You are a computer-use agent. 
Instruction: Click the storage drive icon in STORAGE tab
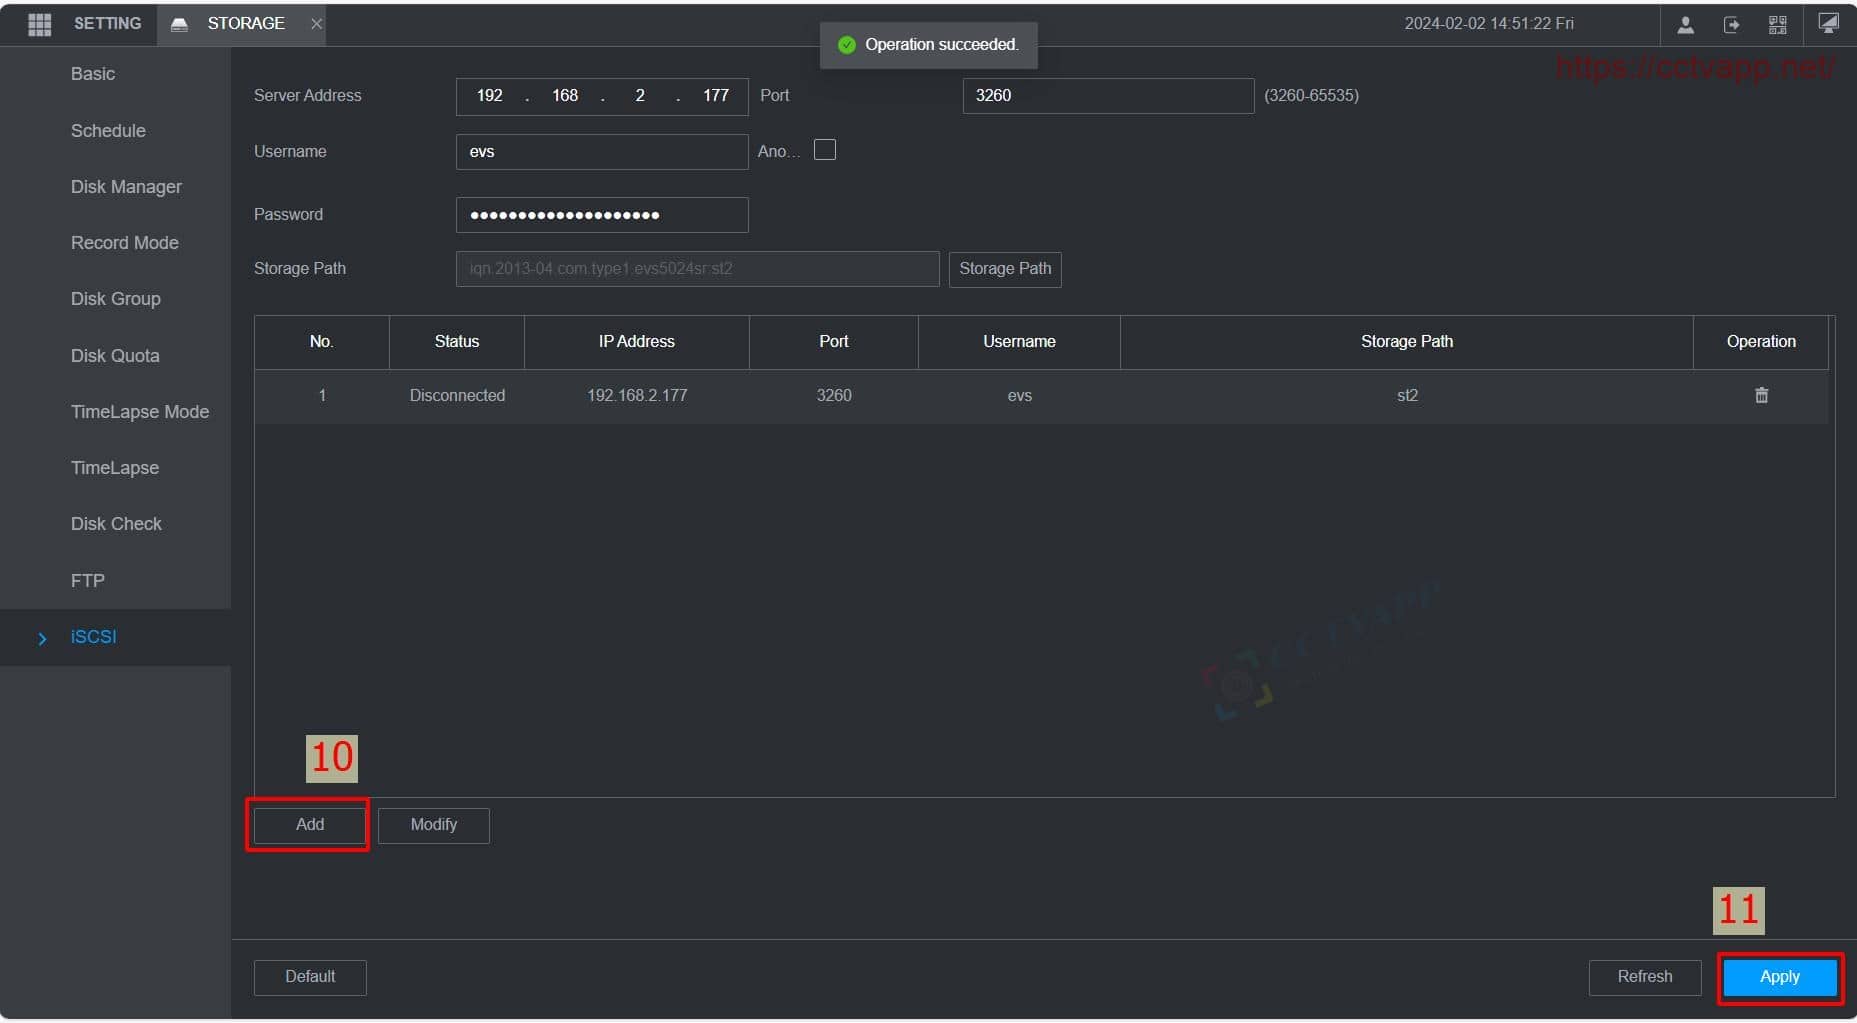[180, 24]
